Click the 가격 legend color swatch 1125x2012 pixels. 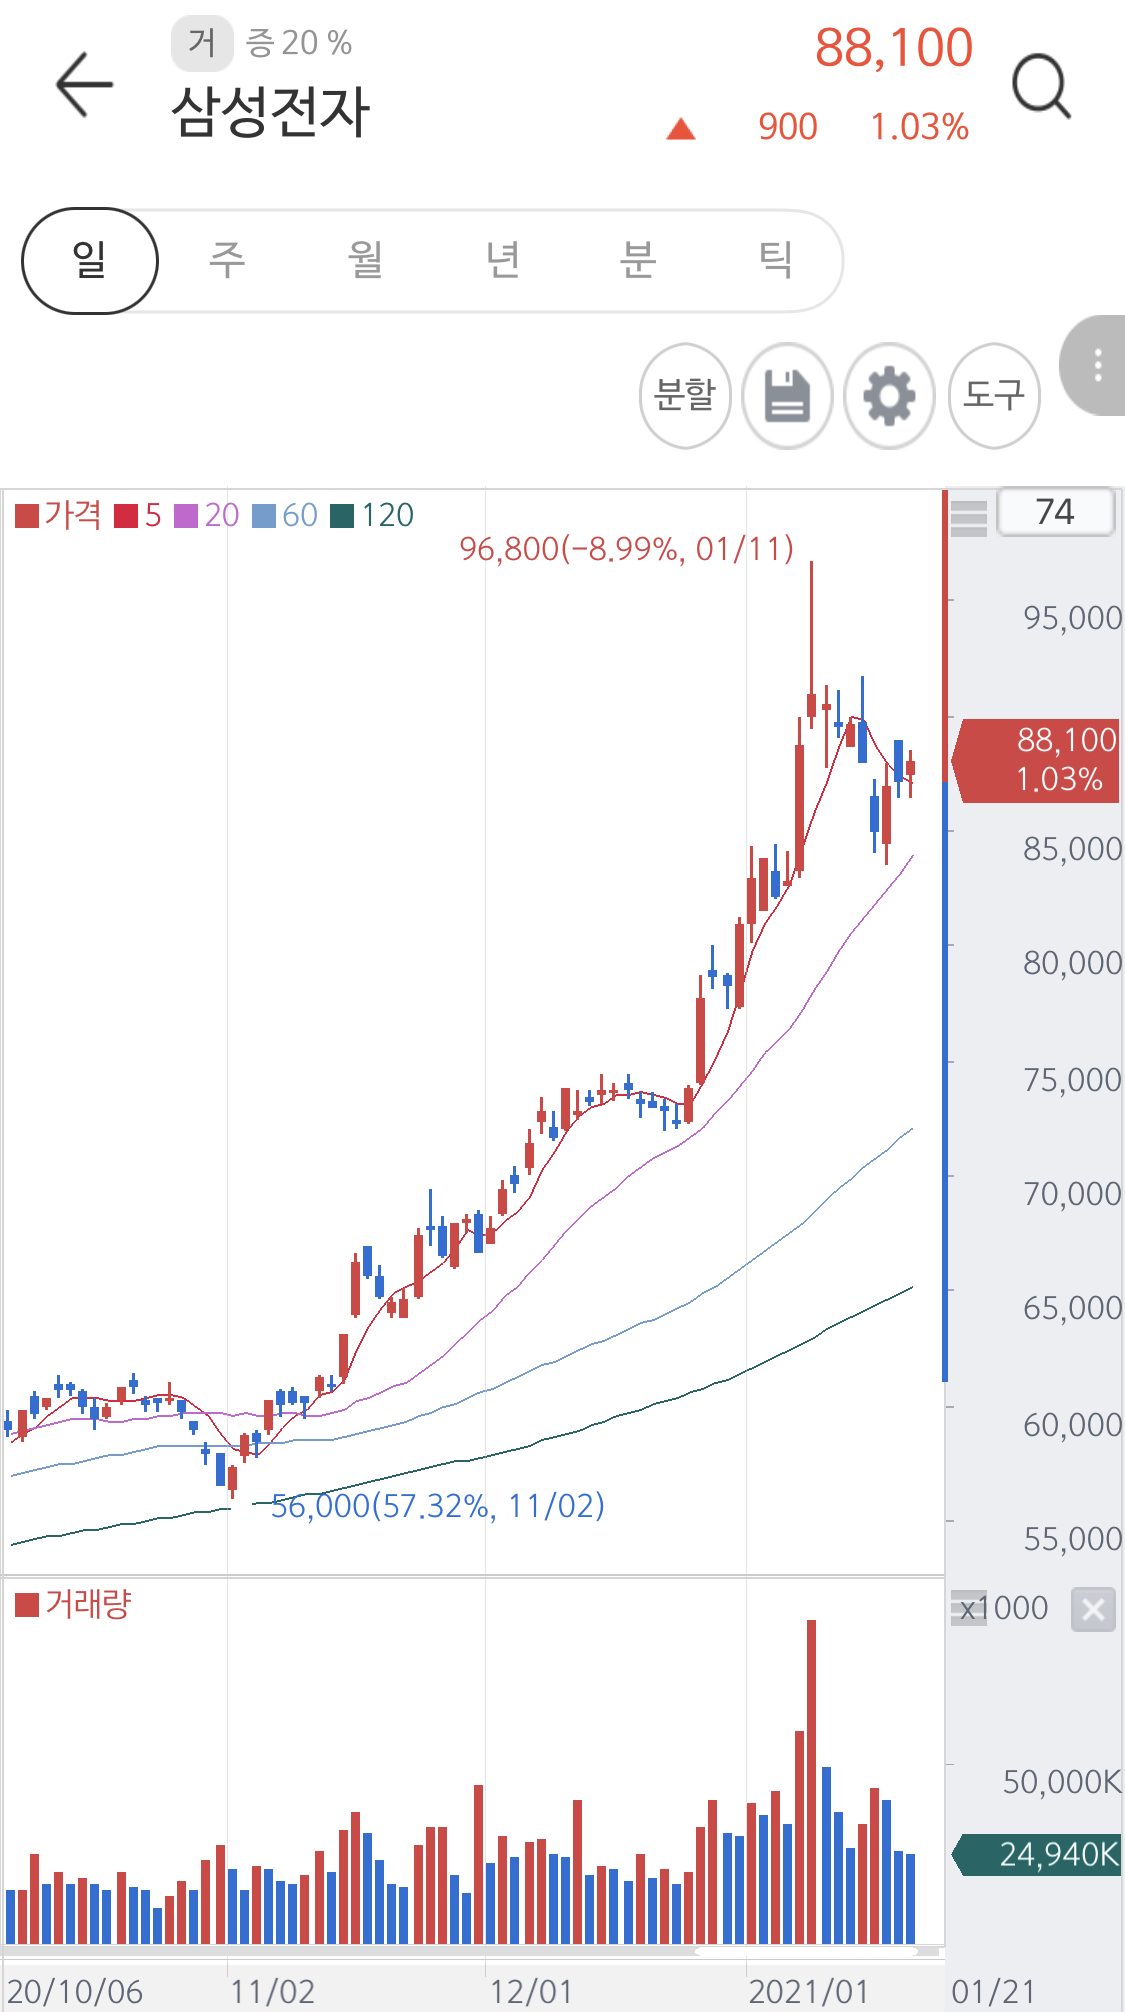coord(27,516)
